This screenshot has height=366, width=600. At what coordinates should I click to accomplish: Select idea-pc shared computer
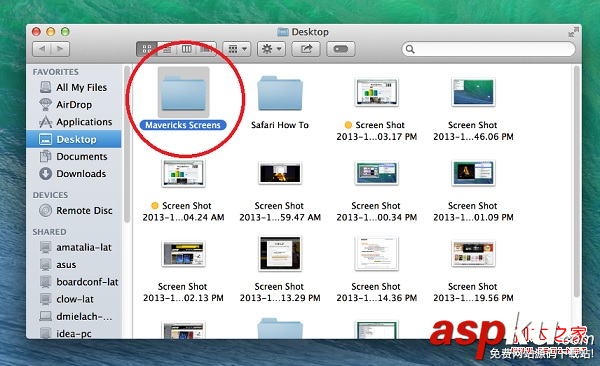(74, 333)
